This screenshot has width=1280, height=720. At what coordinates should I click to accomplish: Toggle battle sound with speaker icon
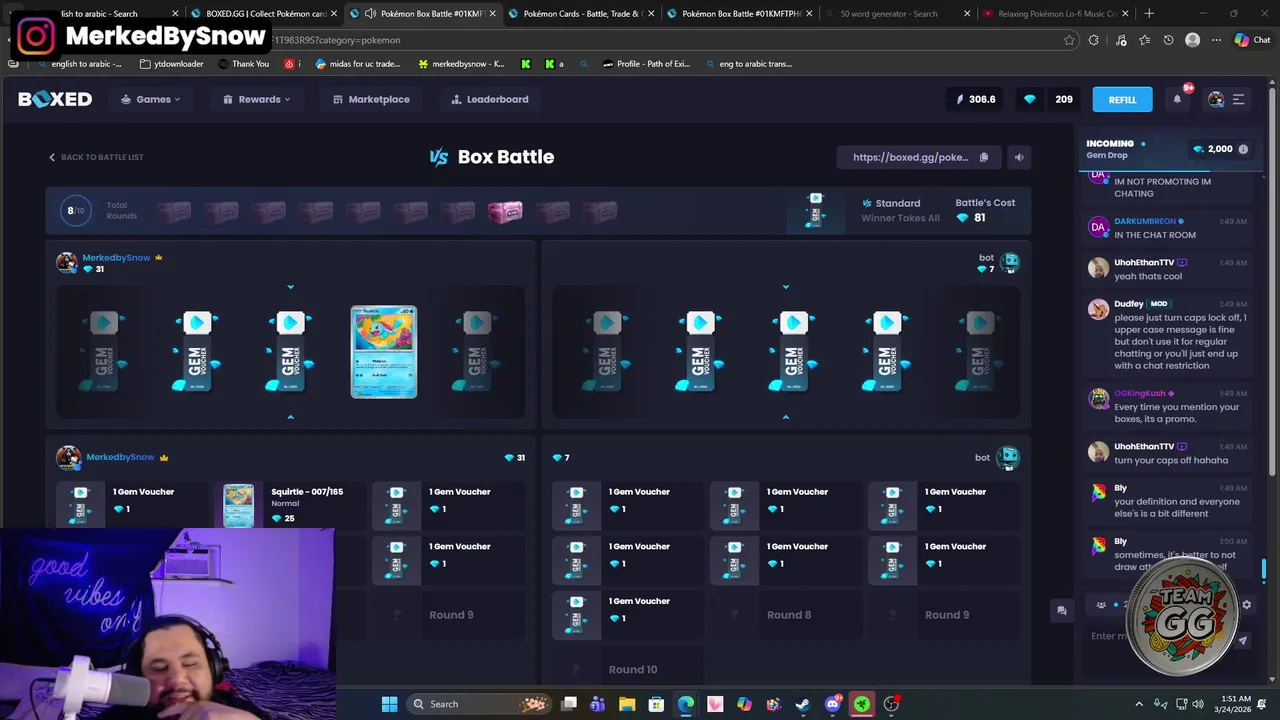click(1019, 157)
